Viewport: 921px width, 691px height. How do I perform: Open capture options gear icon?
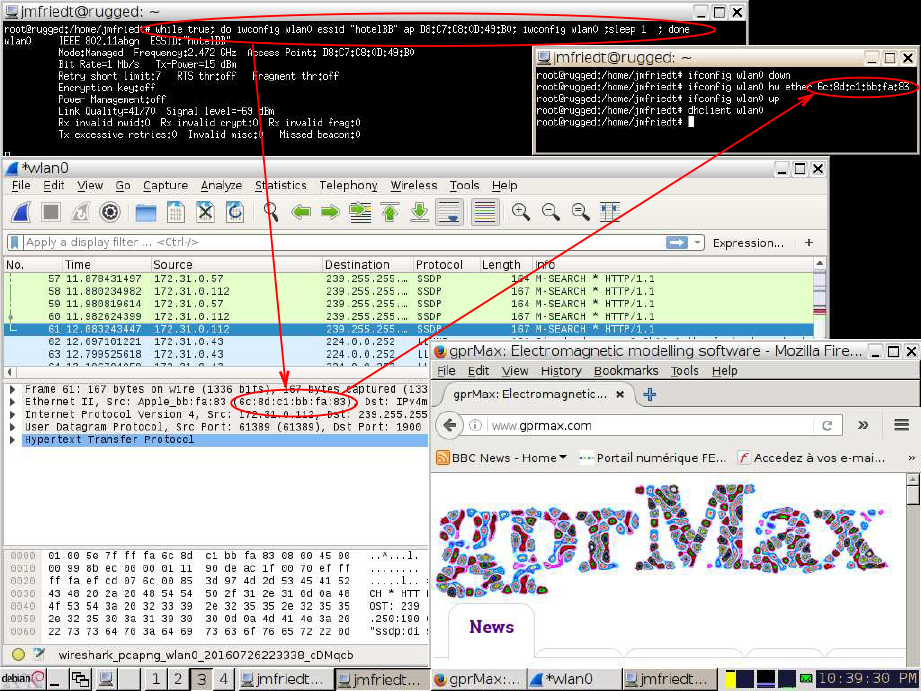(x=110, y=212)
